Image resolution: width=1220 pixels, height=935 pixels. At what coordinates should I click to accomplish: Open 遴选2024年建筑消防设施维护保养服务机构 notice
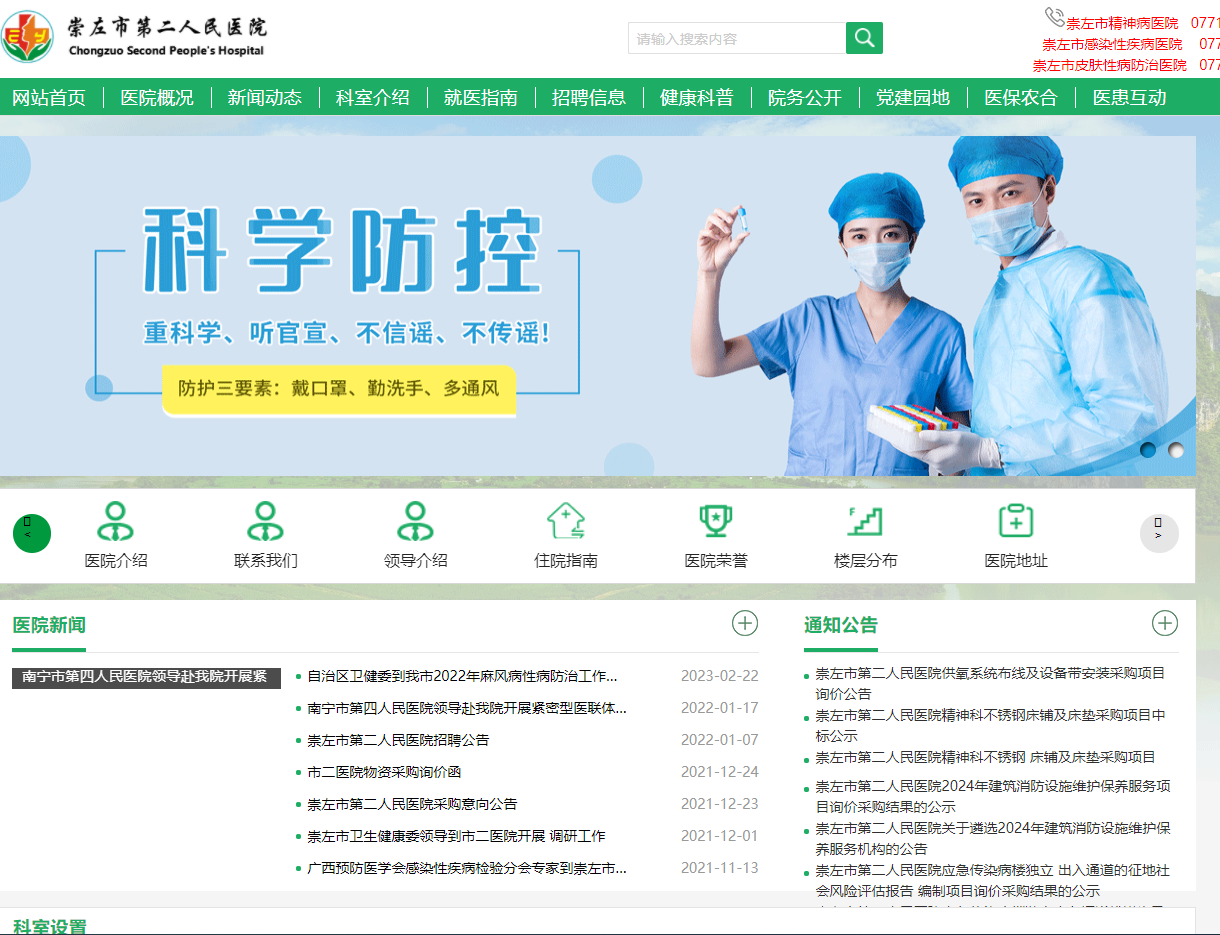pos(992,838)
